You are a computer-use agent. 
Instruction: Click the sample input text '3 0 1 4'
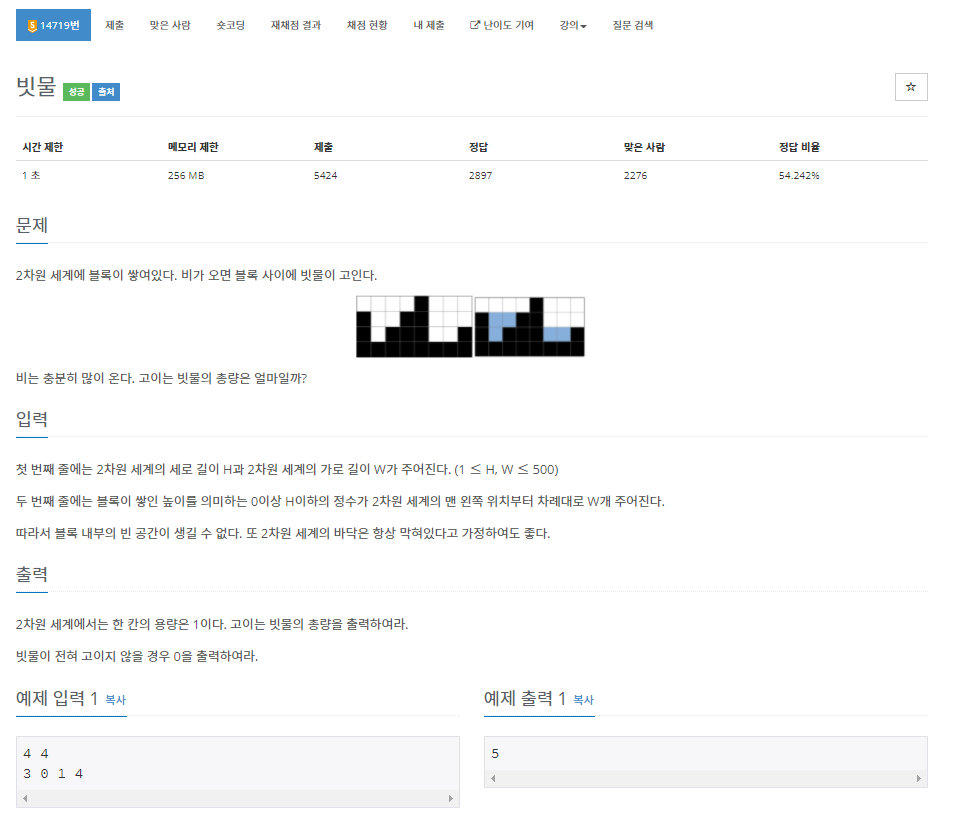(53, 774)
